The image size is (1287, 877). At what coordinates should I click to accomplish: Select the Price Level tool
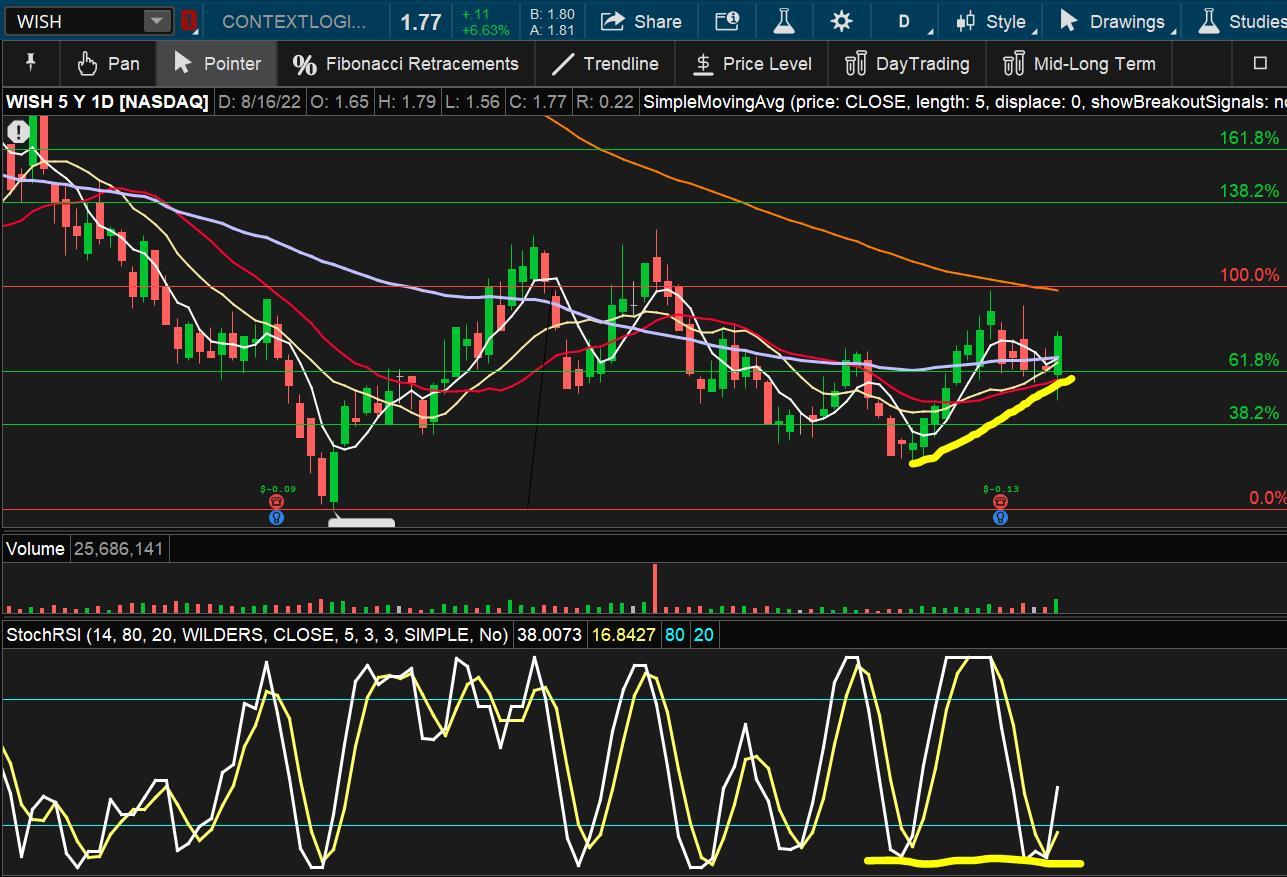tap(753, 63)
